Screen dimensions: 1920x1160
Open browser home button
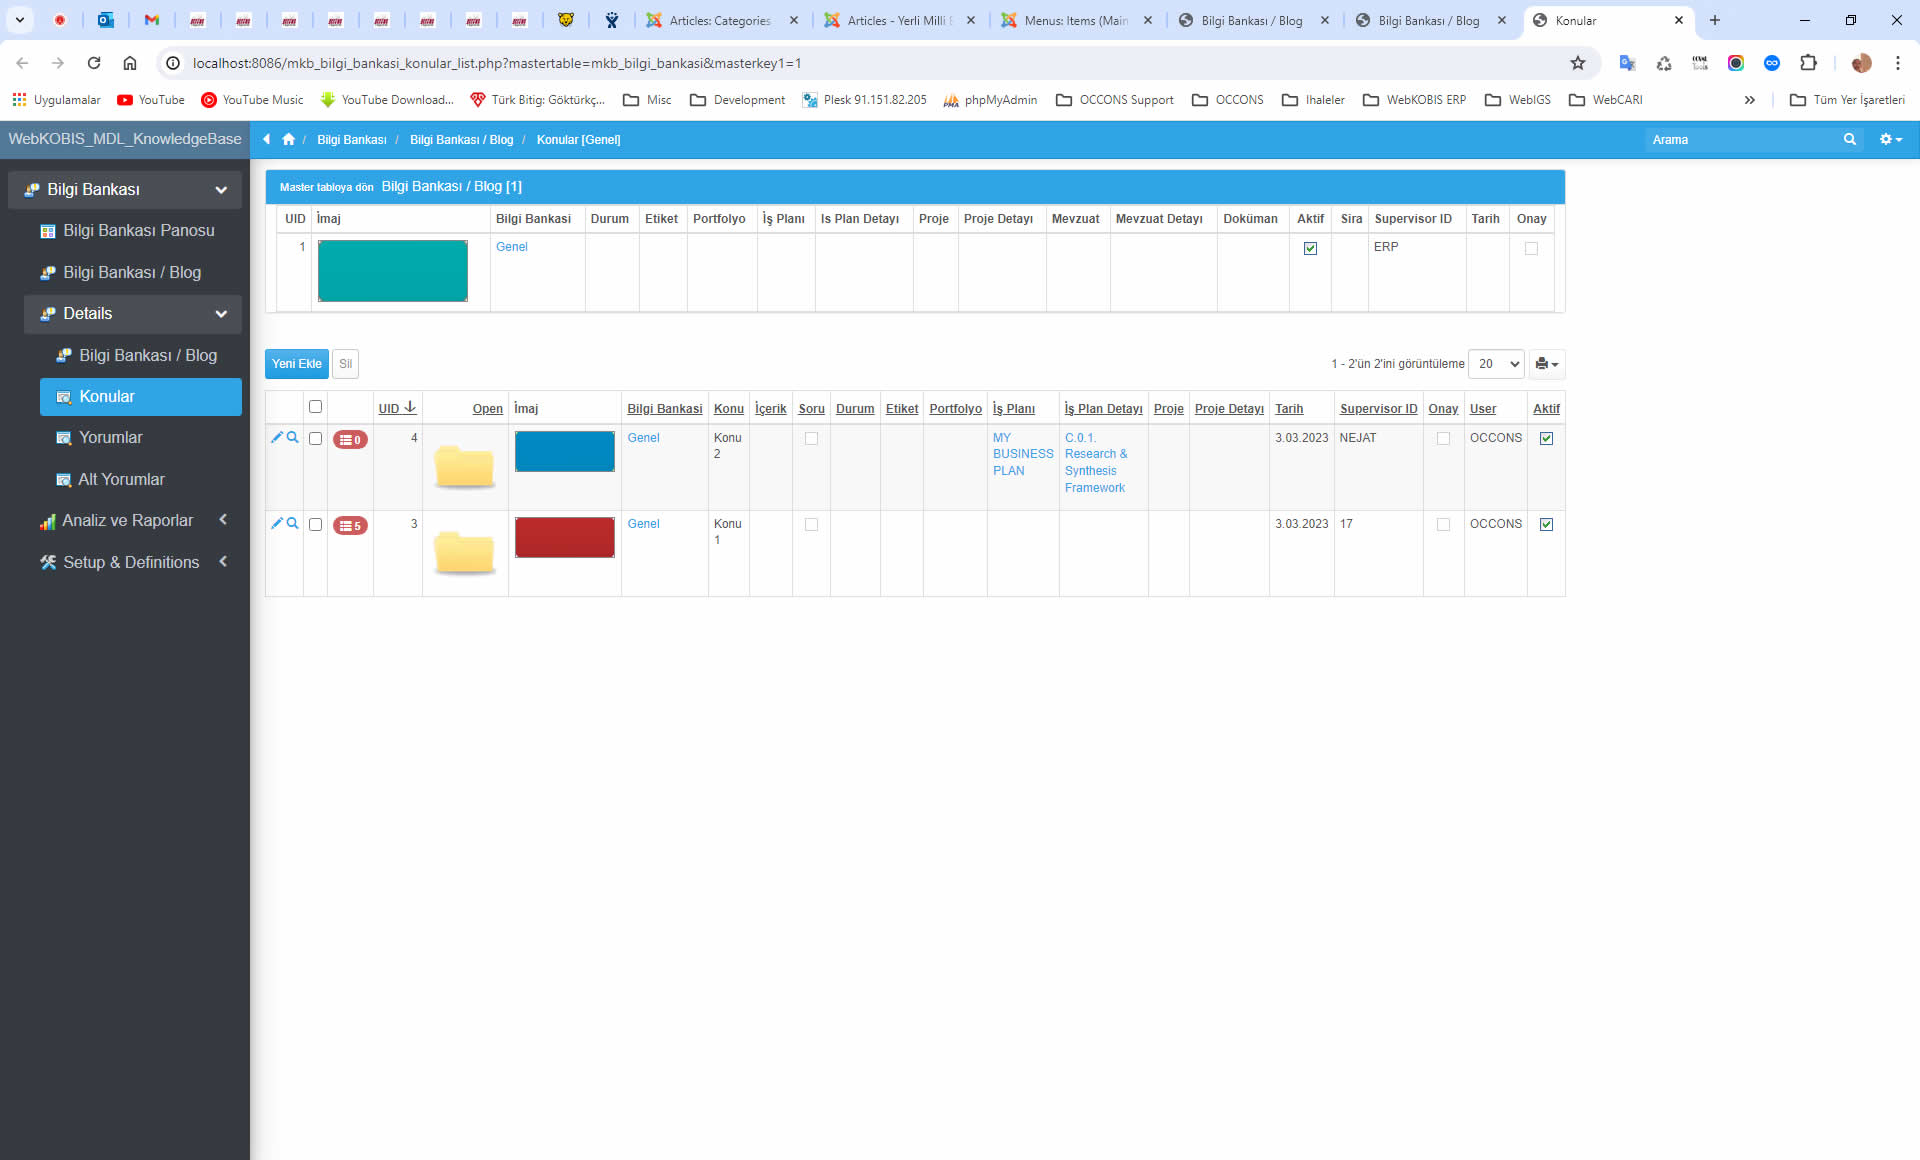130,63
